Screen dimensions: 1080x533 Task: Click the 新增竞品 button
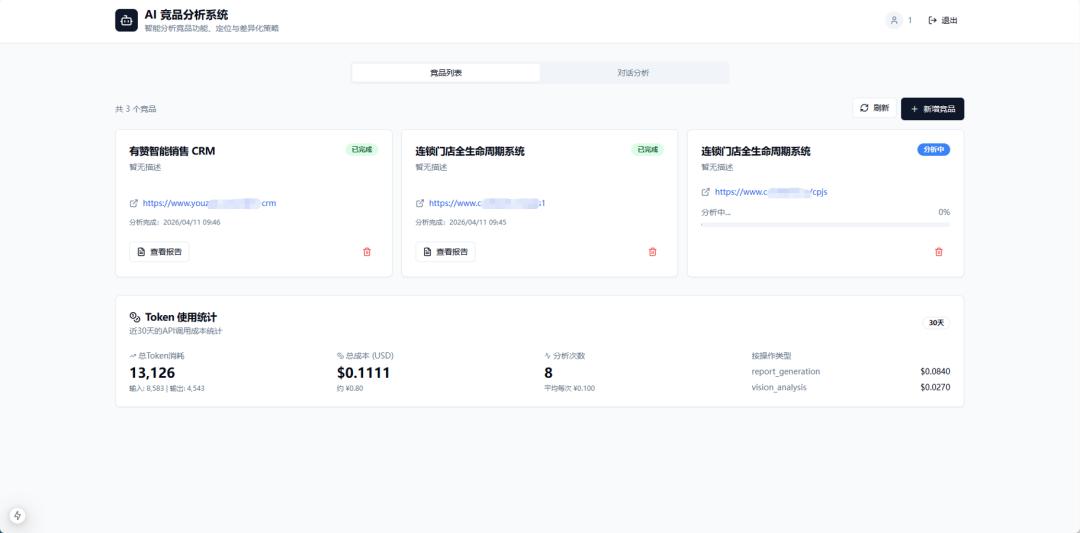point(932,108)
